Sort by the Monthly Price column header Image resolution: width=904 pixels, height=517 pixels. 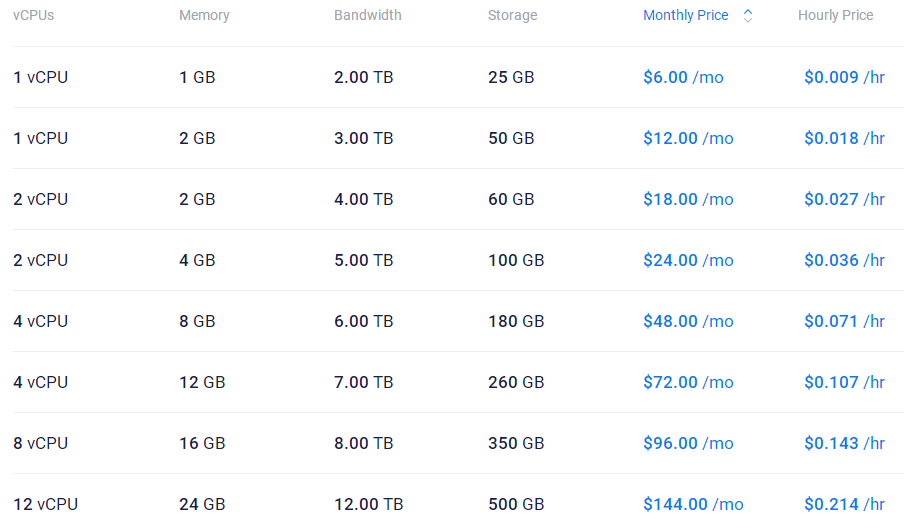686,16
